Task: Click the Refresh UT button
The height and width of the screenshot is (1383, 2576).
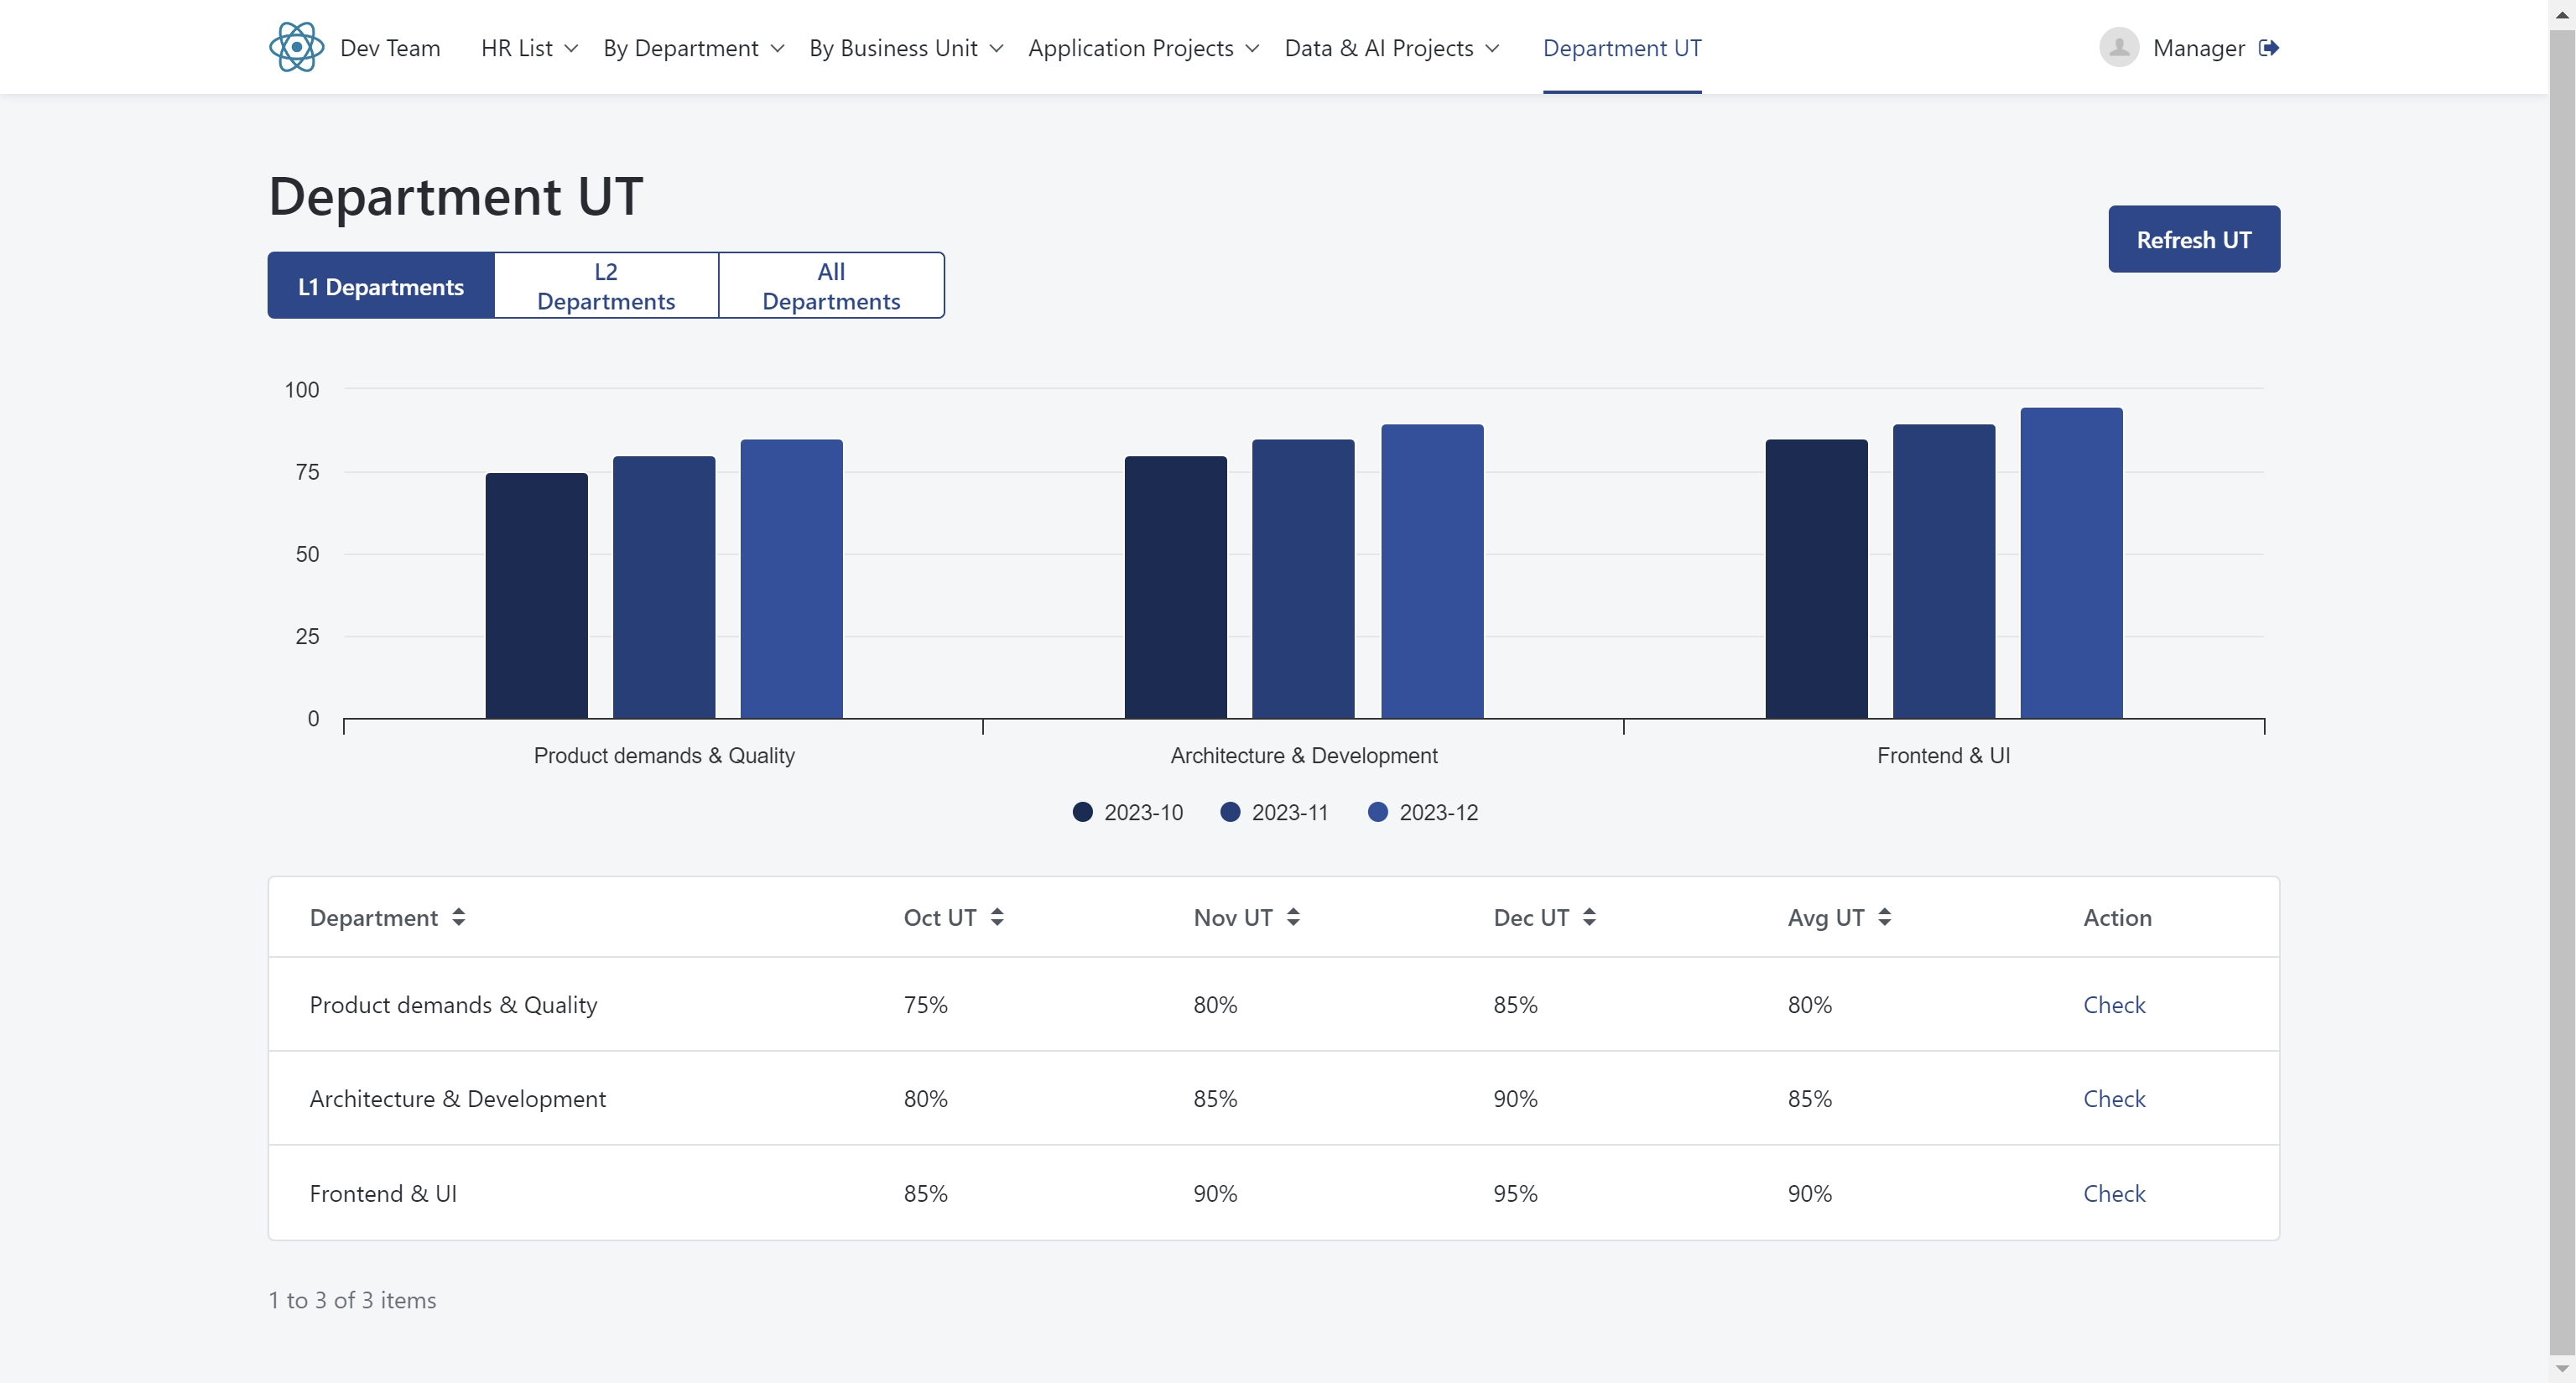Action: [2194, 239]
